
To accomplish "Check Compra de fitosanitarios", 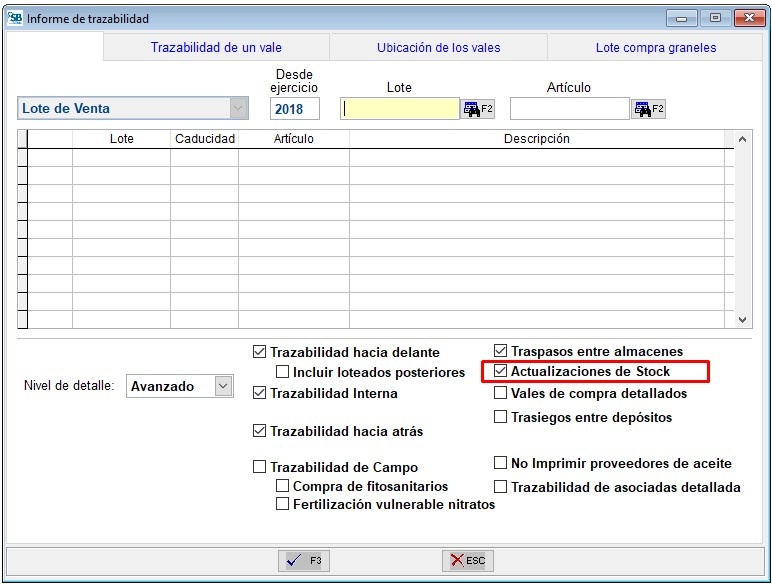I will (x=282, y=486).
